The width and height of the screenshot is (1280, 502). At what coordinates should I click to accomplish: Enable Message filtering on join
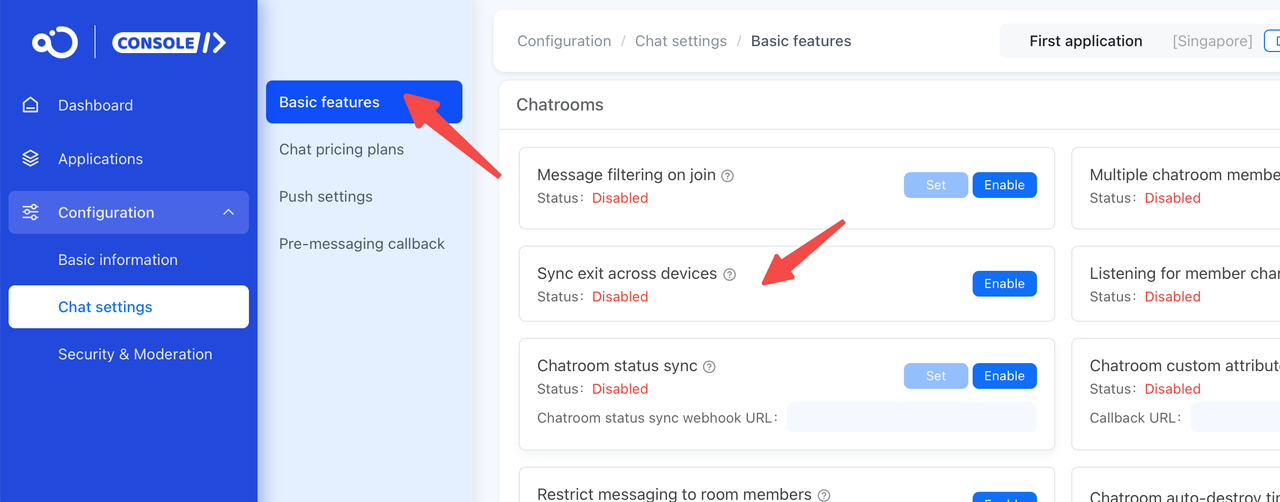(1004, 185)
